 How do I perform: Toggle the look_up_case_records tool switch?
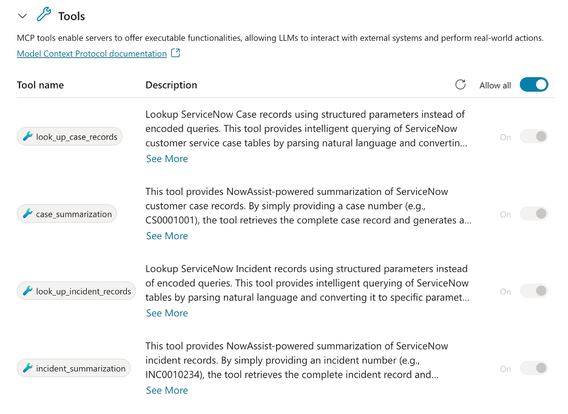point(534,137)
